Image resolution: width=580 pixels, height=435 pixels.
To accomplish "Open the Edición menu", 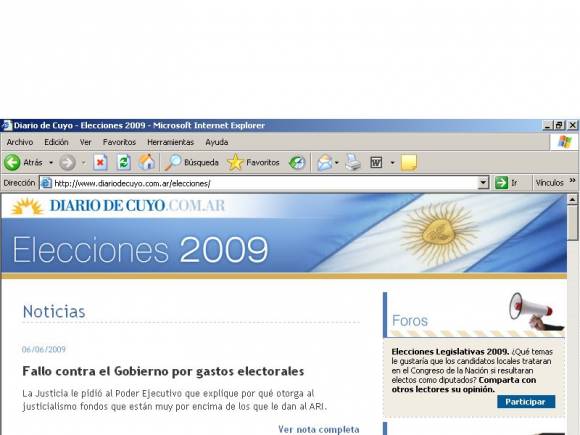I will 56,142.
